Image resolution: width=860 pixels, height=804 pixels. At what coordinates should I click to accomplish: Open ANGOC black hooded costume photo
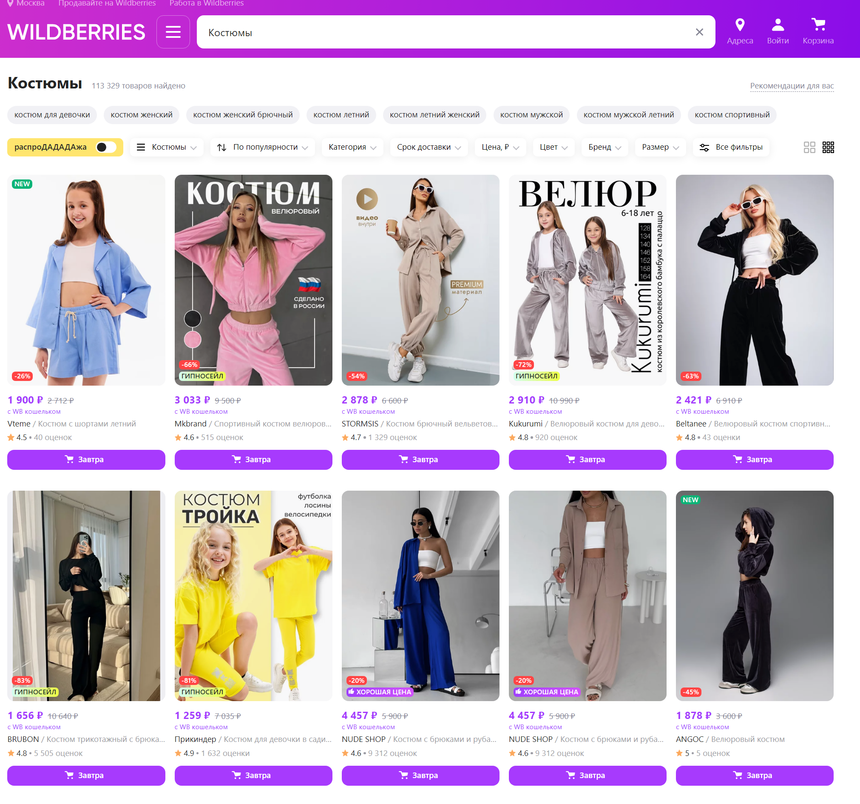tap(755, 596)
